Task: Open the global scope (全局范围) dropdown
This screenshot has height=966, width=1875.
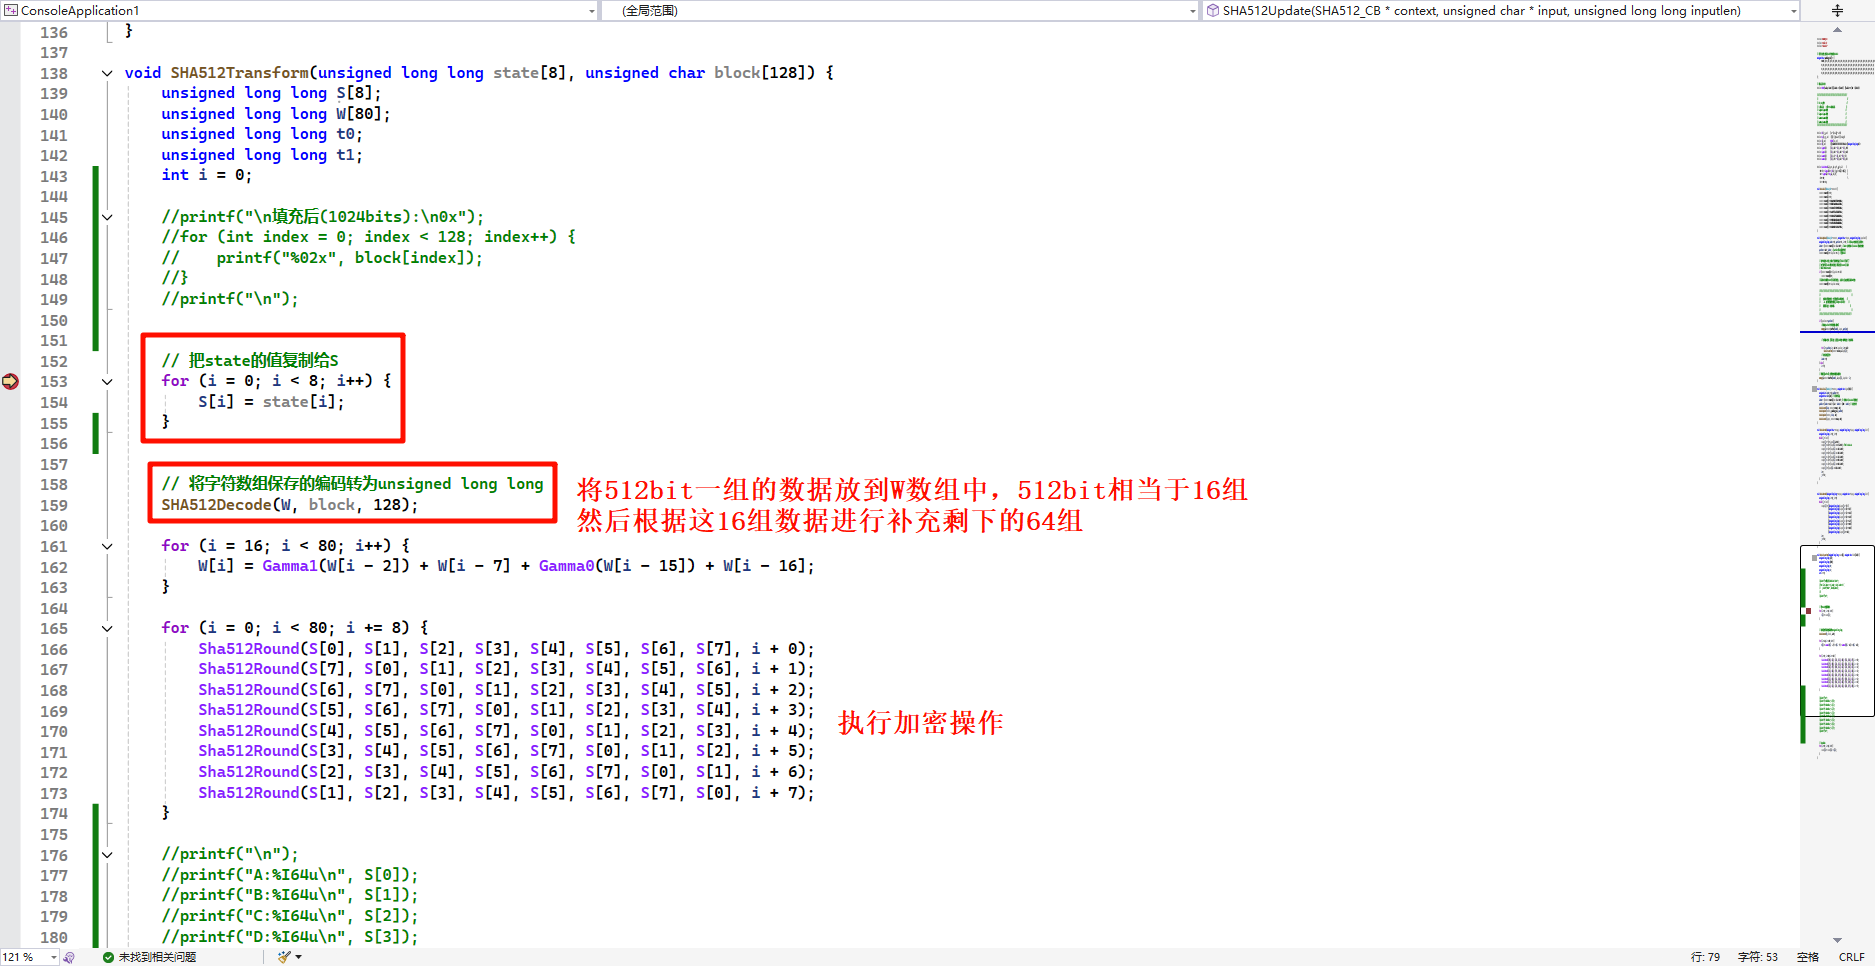Action: tap(1192, 11)
